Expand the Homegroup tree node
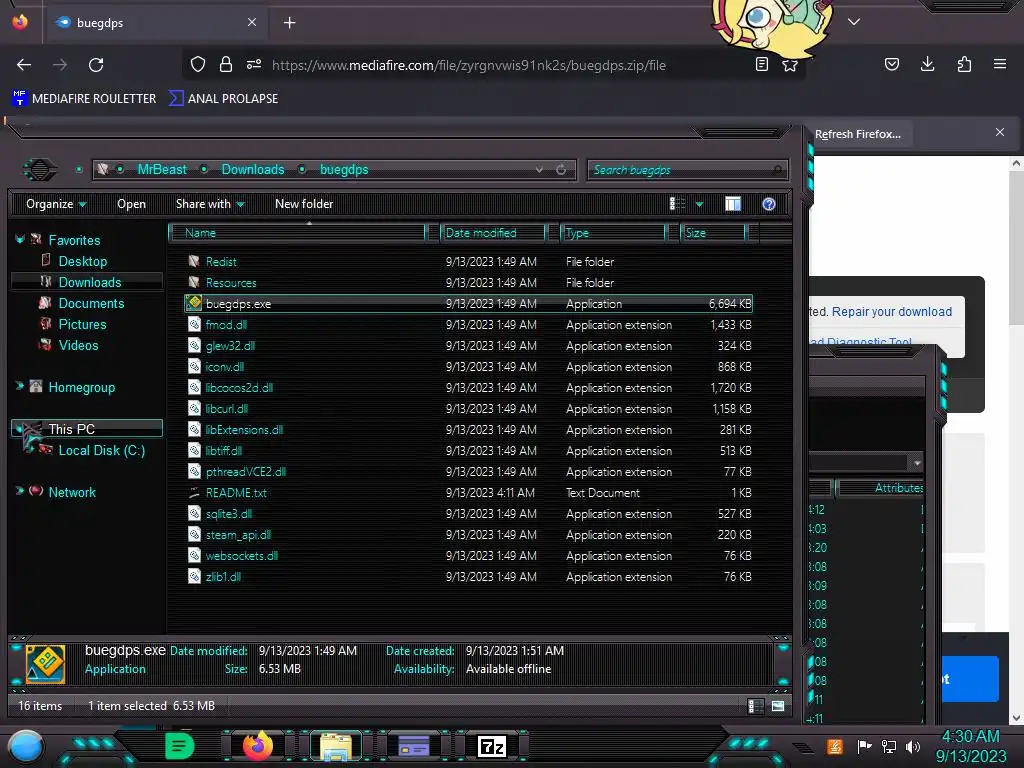Screen dimensions: 1024x768 point(20,387)
